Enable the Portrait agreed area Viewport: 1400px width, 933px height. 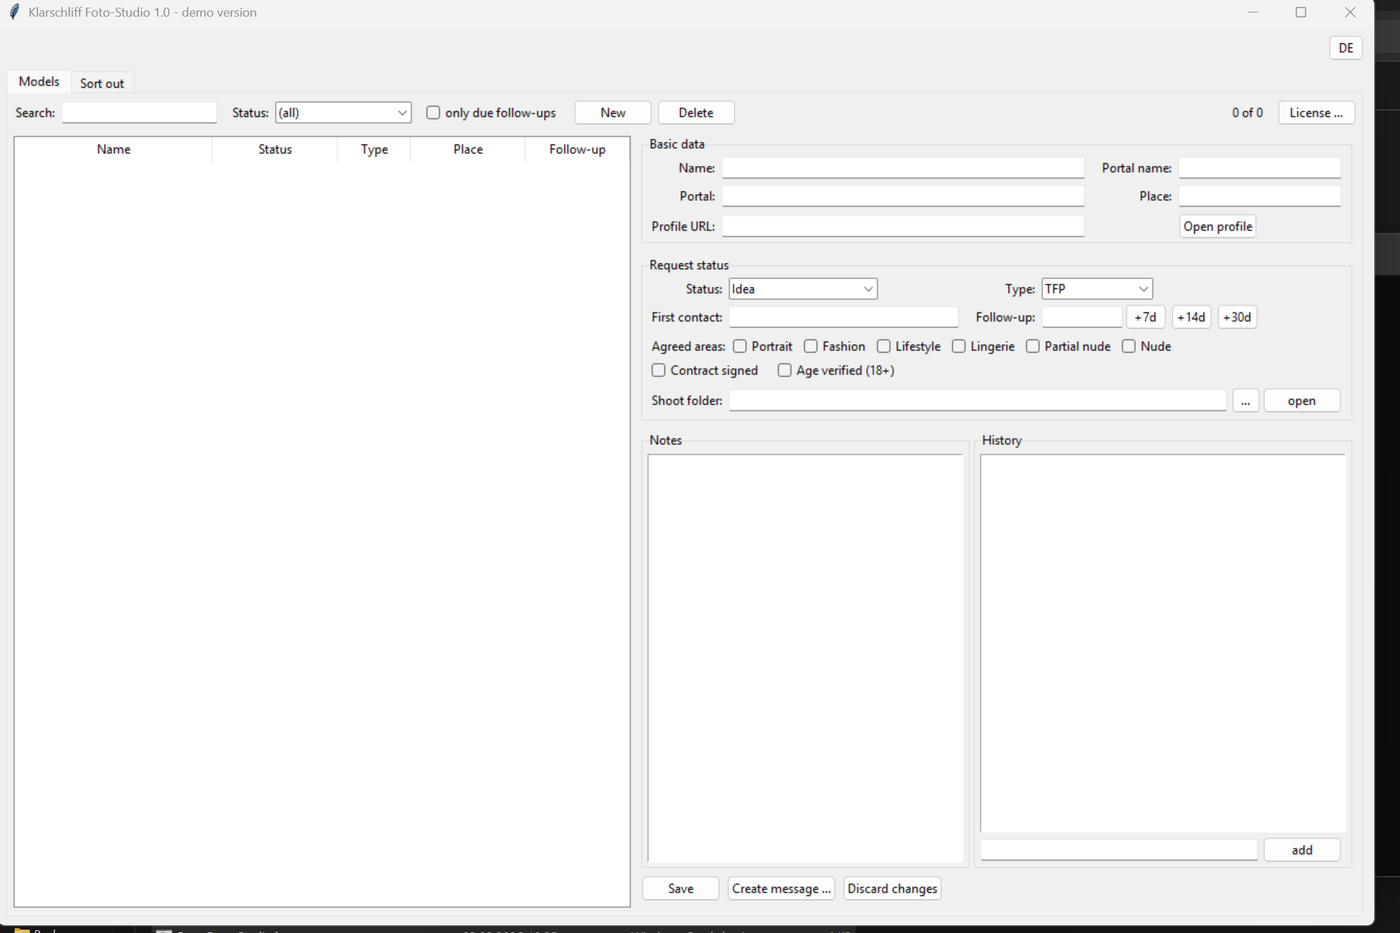click(740, 346)
